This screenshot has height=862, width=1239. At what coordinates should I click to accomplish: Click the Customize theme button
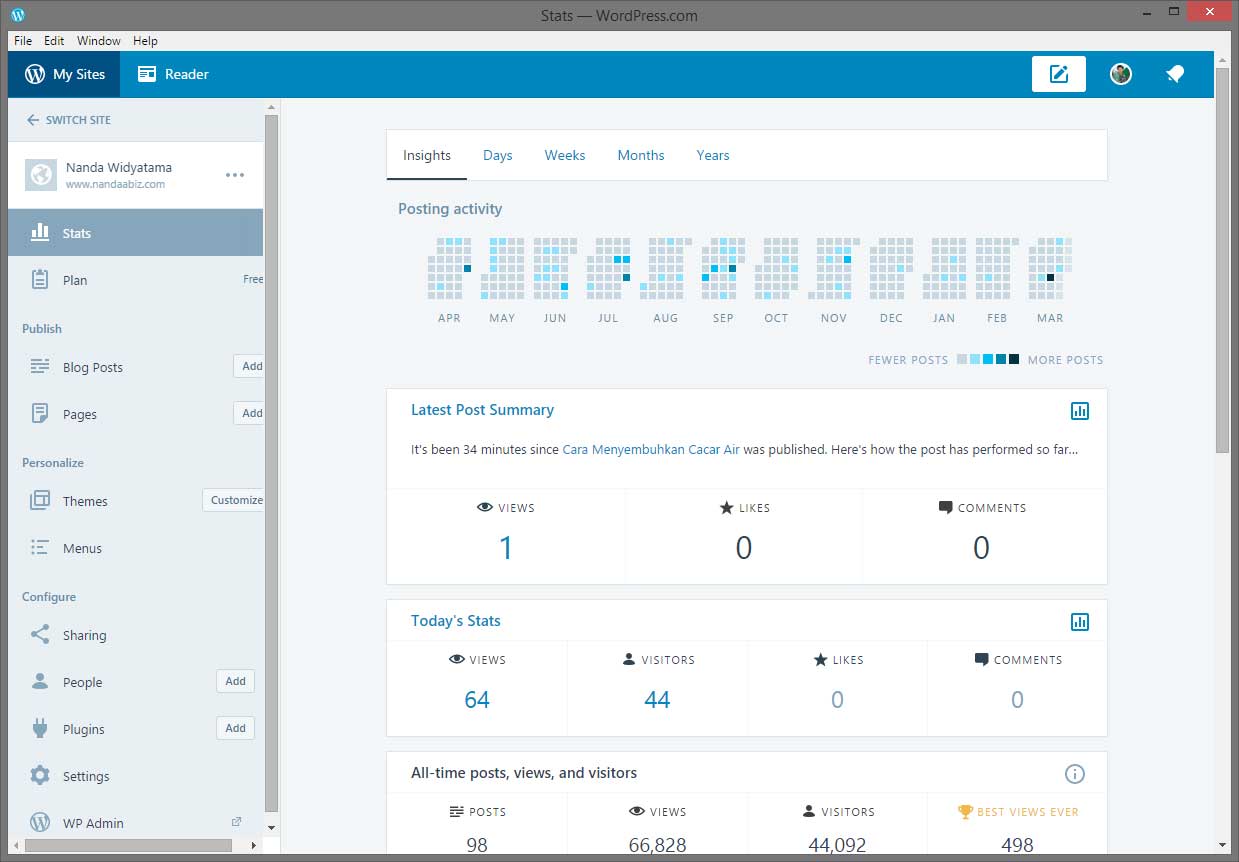pos(234,500)
